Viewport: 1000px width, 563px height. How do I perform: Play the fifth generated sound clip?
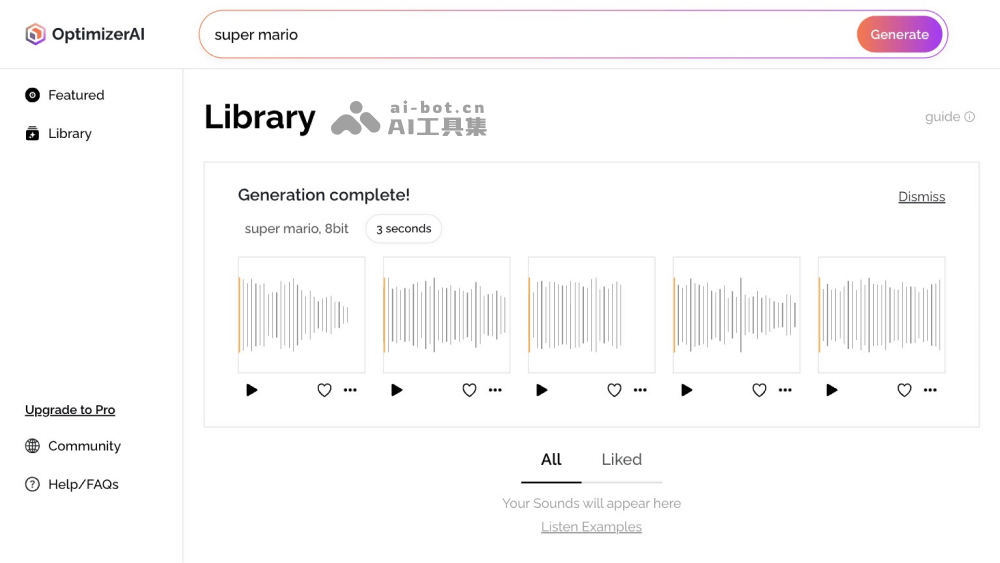(832, 390)
